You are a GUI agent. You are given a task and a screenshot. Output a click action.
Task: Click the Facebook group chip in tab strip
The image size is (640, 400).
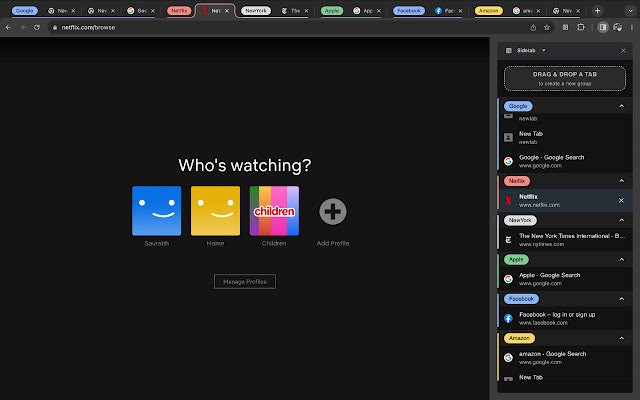(409, 11)
